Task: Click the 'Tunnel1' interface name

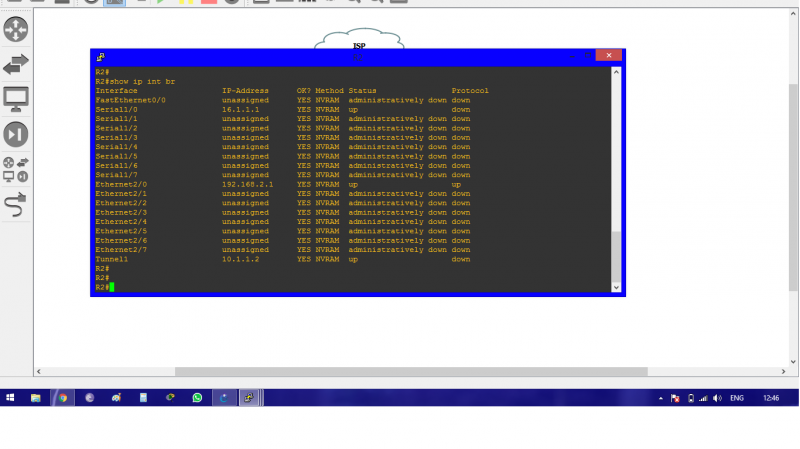Action: pyautogui.click(x=112, y=259)
